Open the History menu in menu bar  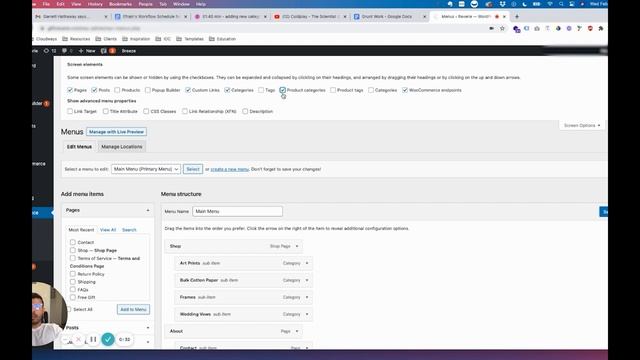coord(95,4)
